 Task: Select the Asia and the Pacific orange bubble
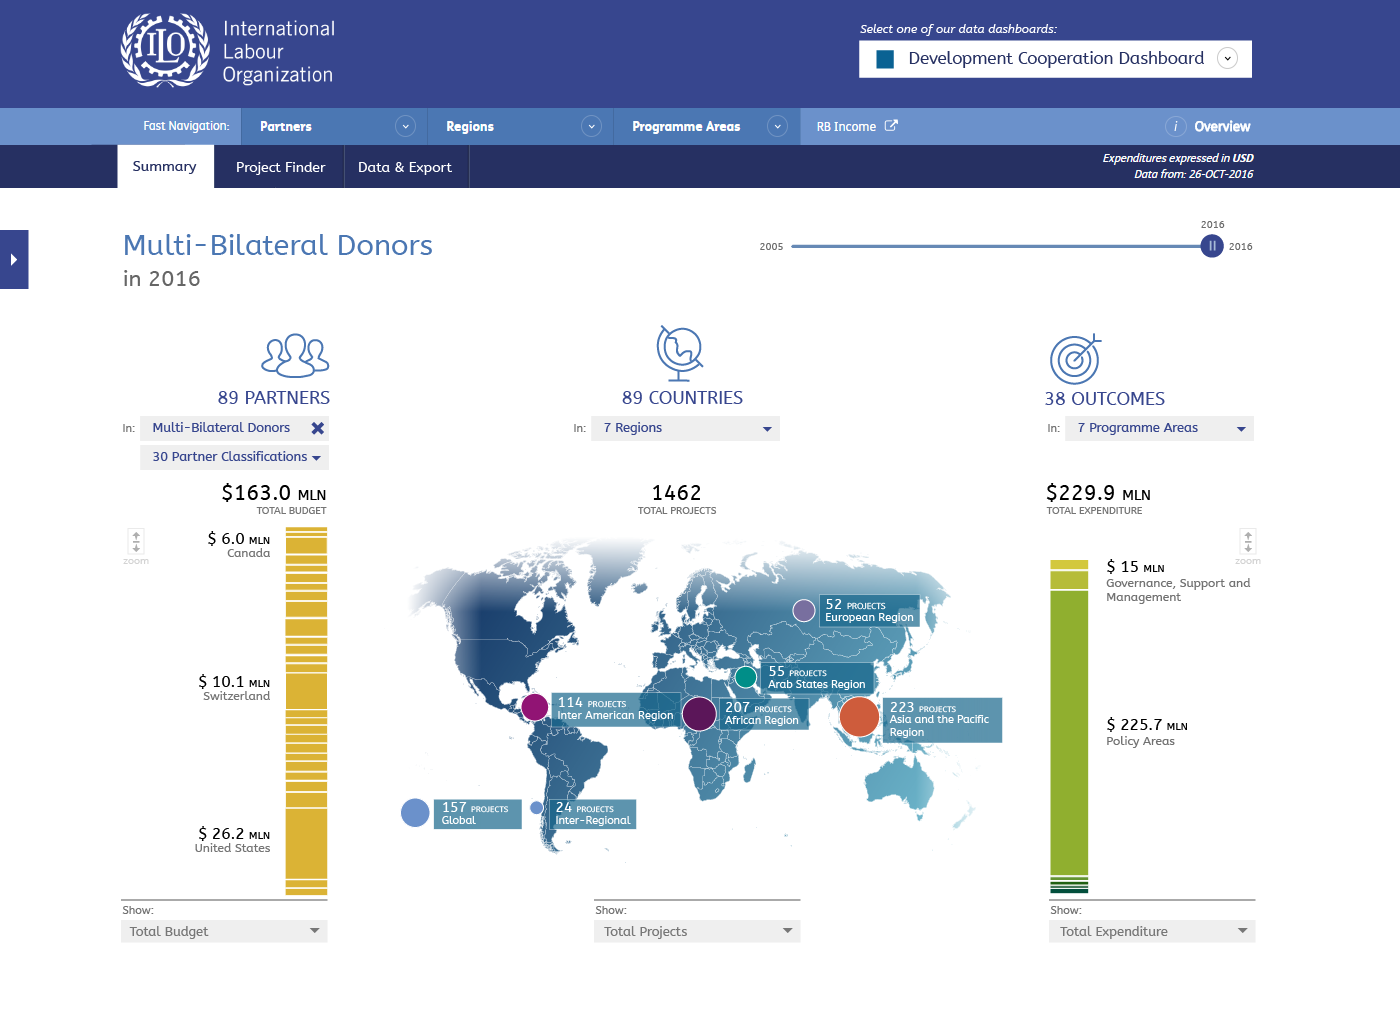coord(859,717)
